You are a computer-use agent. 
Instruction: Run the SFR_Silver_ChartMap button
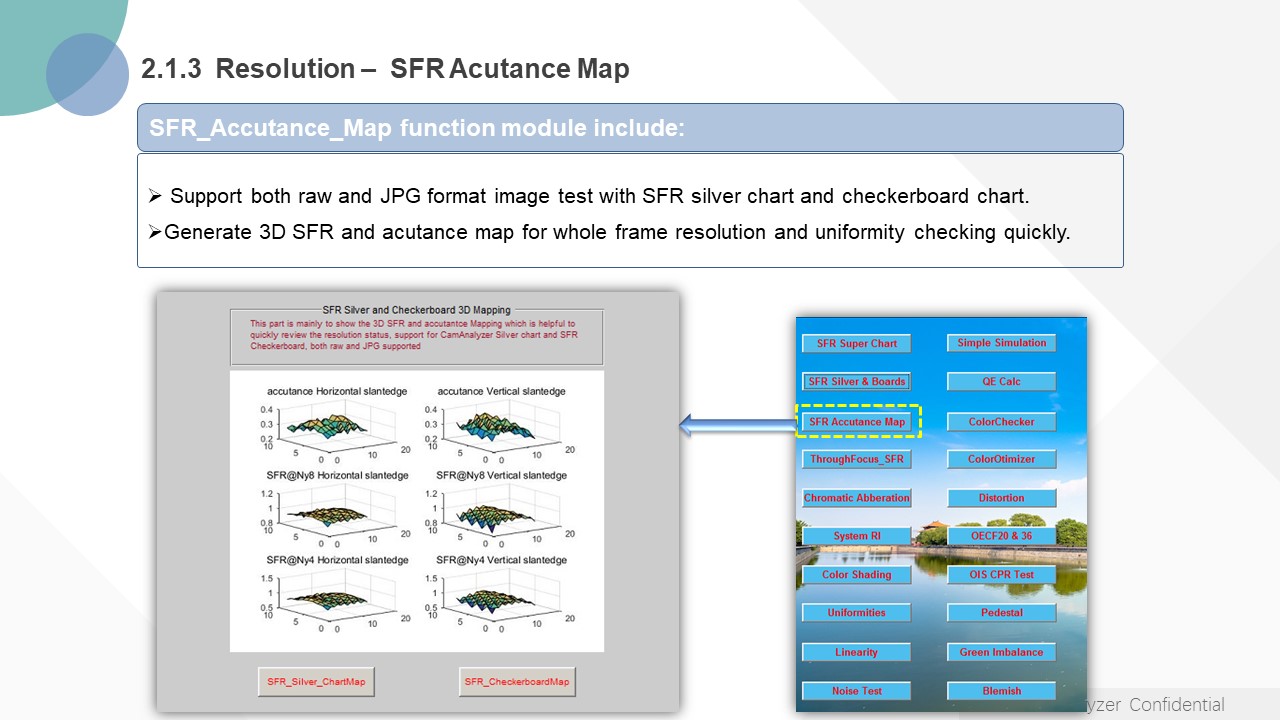pyautogui.click(x=316, y=682)
